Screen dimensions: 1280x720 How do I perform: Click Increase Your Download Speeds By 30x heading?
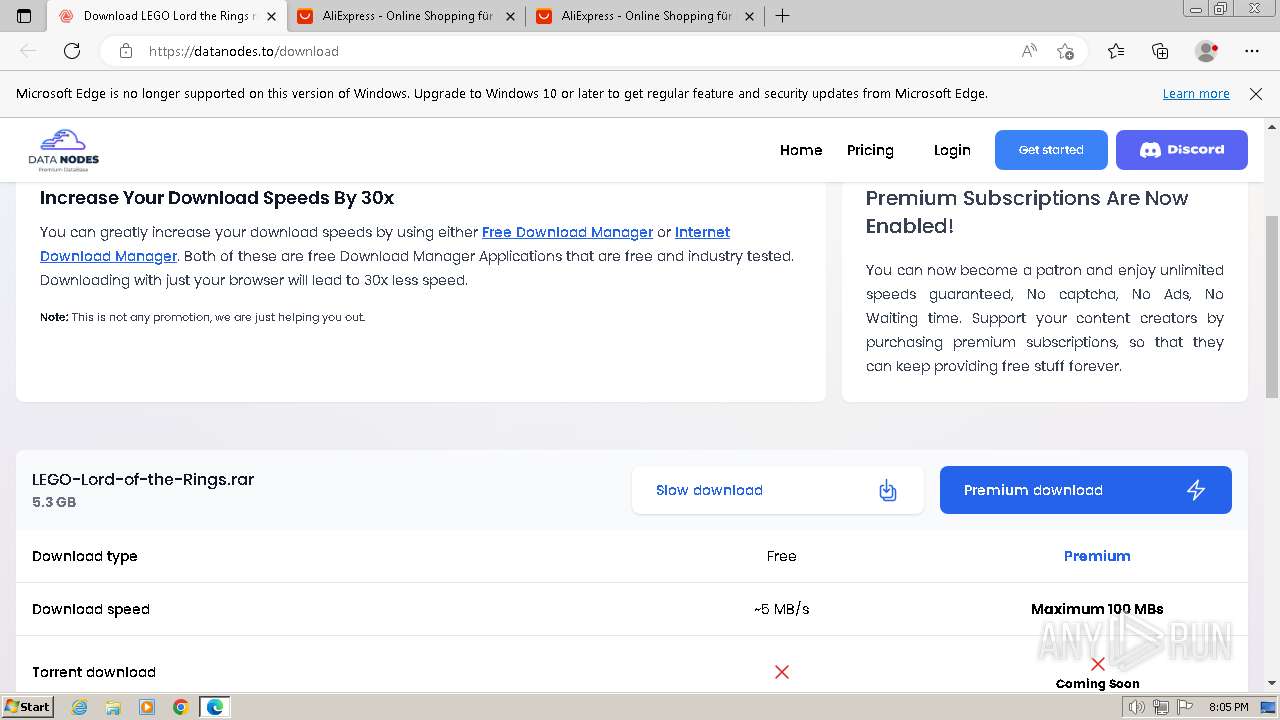coord(217,198)
